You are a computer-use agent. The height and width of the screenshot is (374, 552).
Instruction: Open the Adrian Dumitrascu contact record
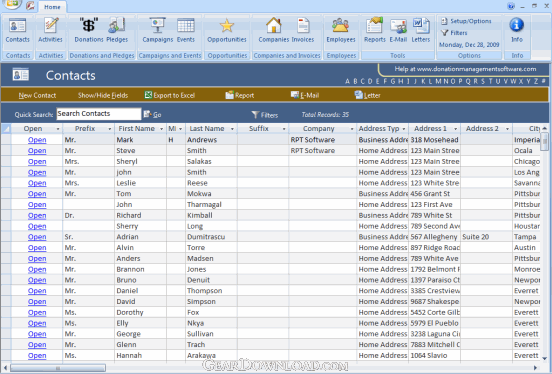[37, 237]
